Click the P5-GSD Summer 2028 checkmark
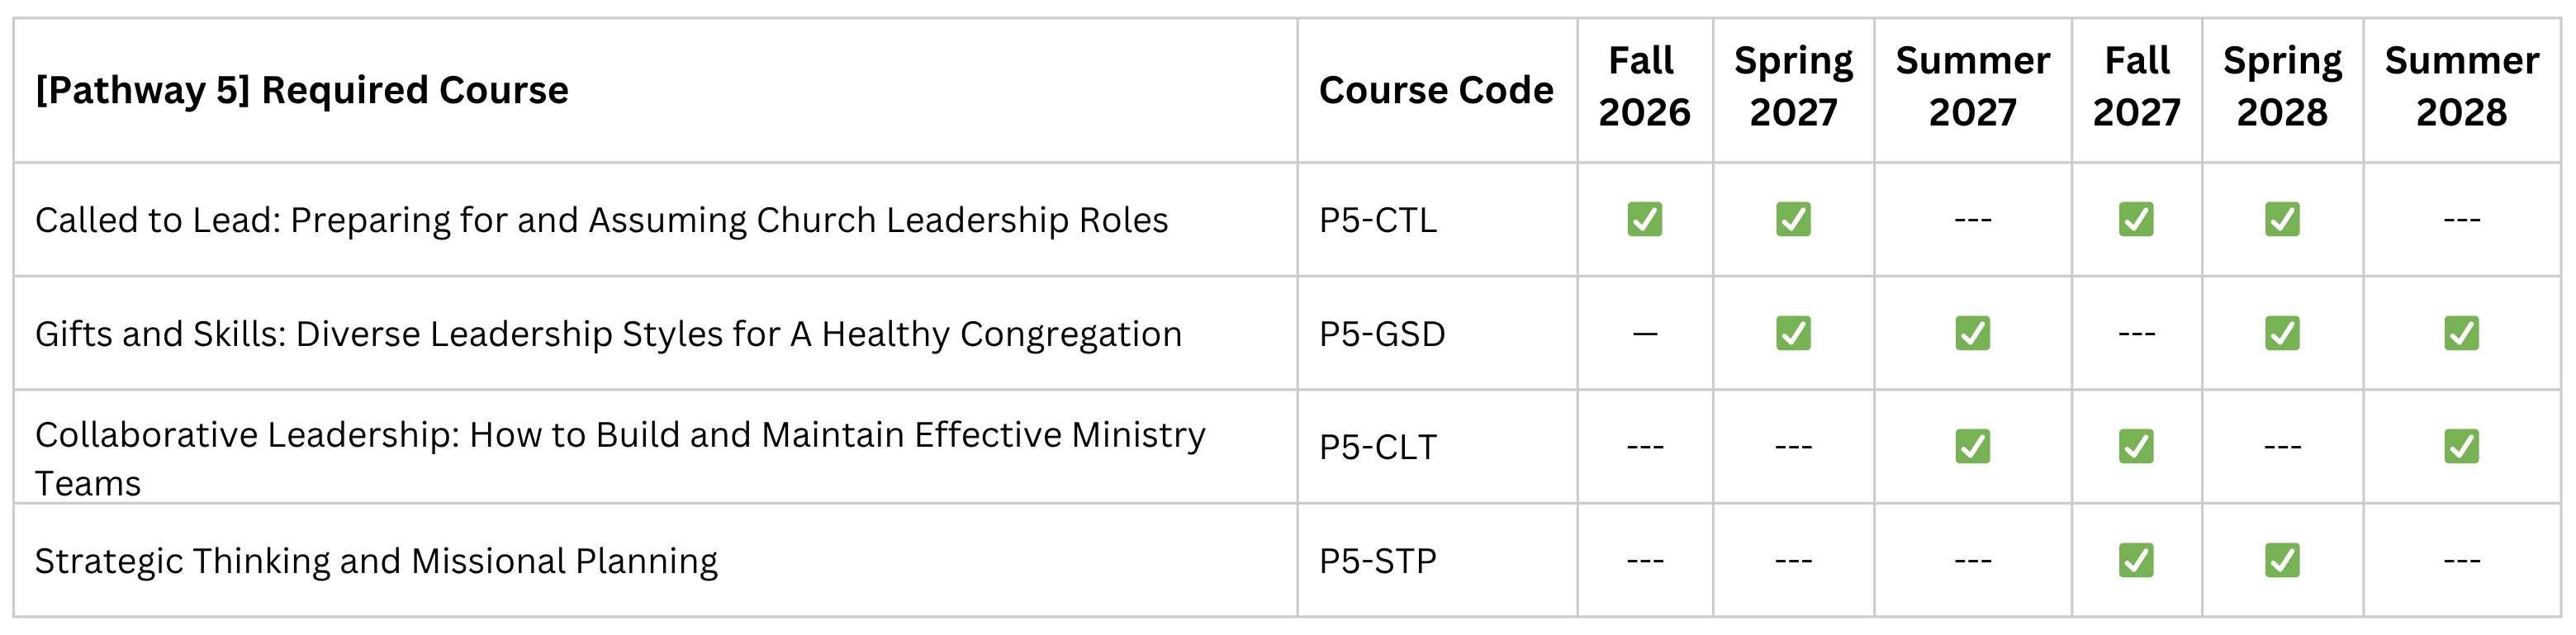The height and width of the screenshot is (635, 2576). 2461,333
